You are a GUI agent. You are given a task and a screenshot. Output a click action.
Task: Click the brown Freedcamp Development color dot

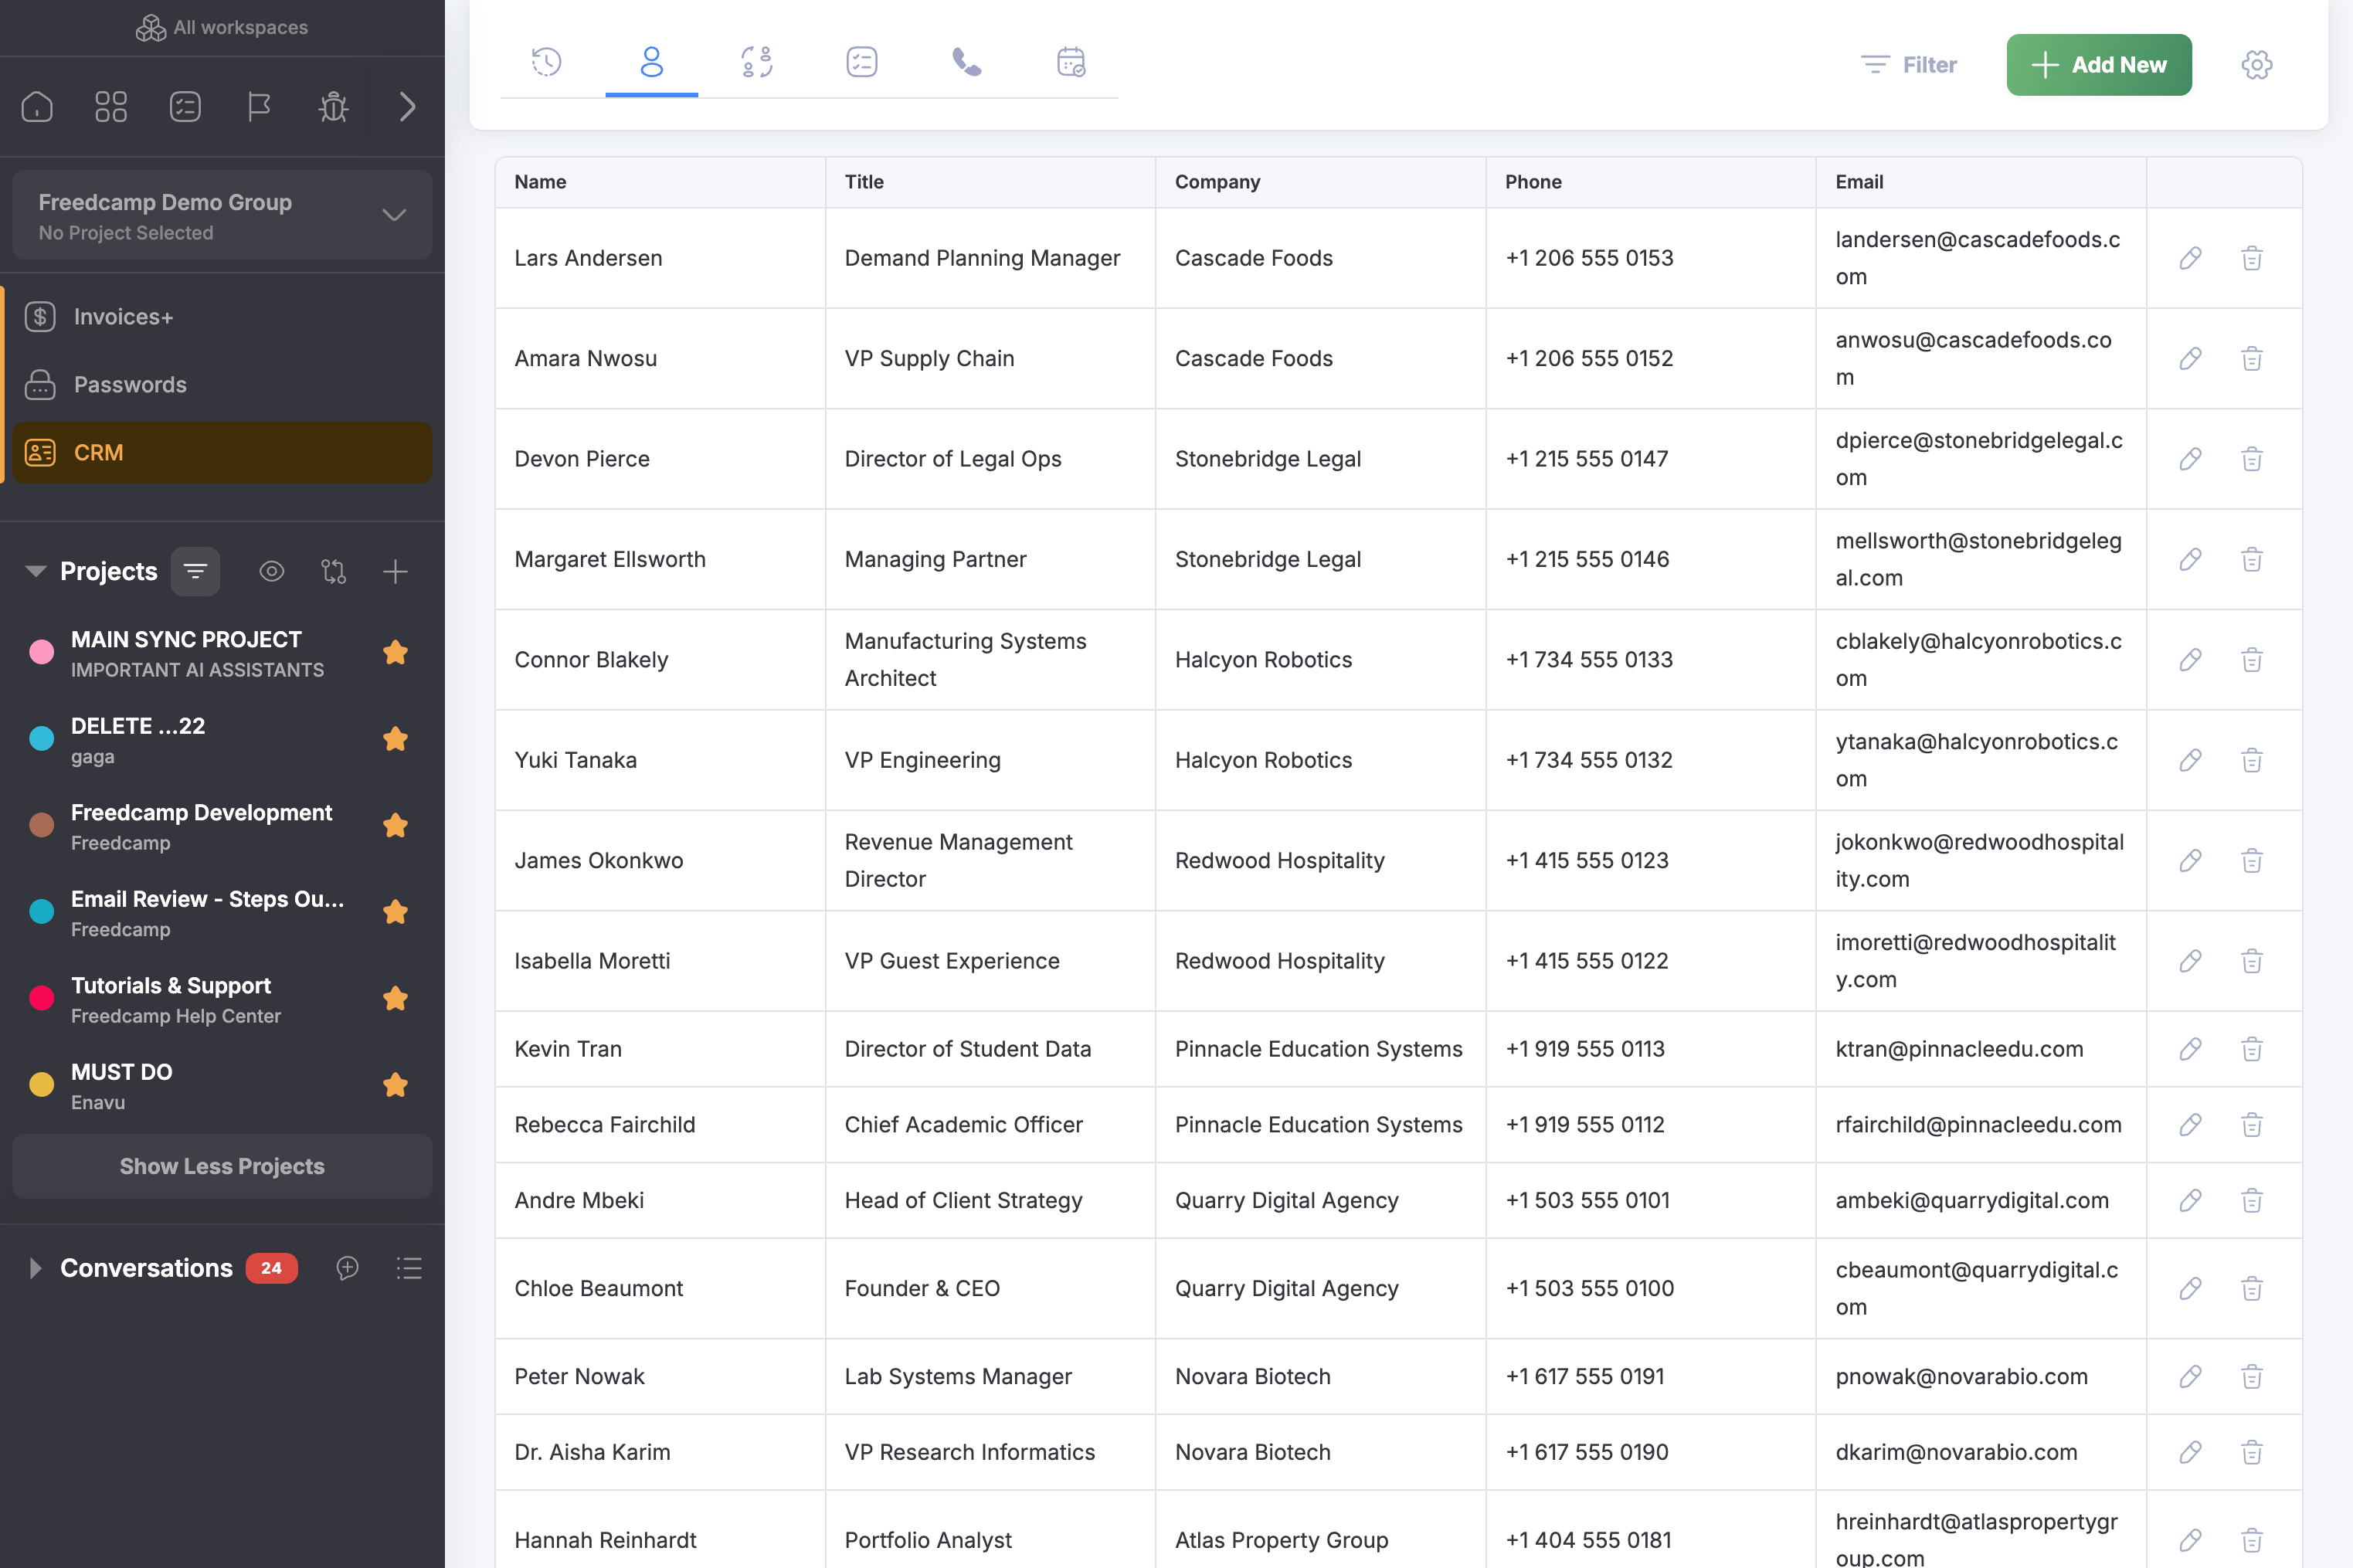[x=42, y=826]
